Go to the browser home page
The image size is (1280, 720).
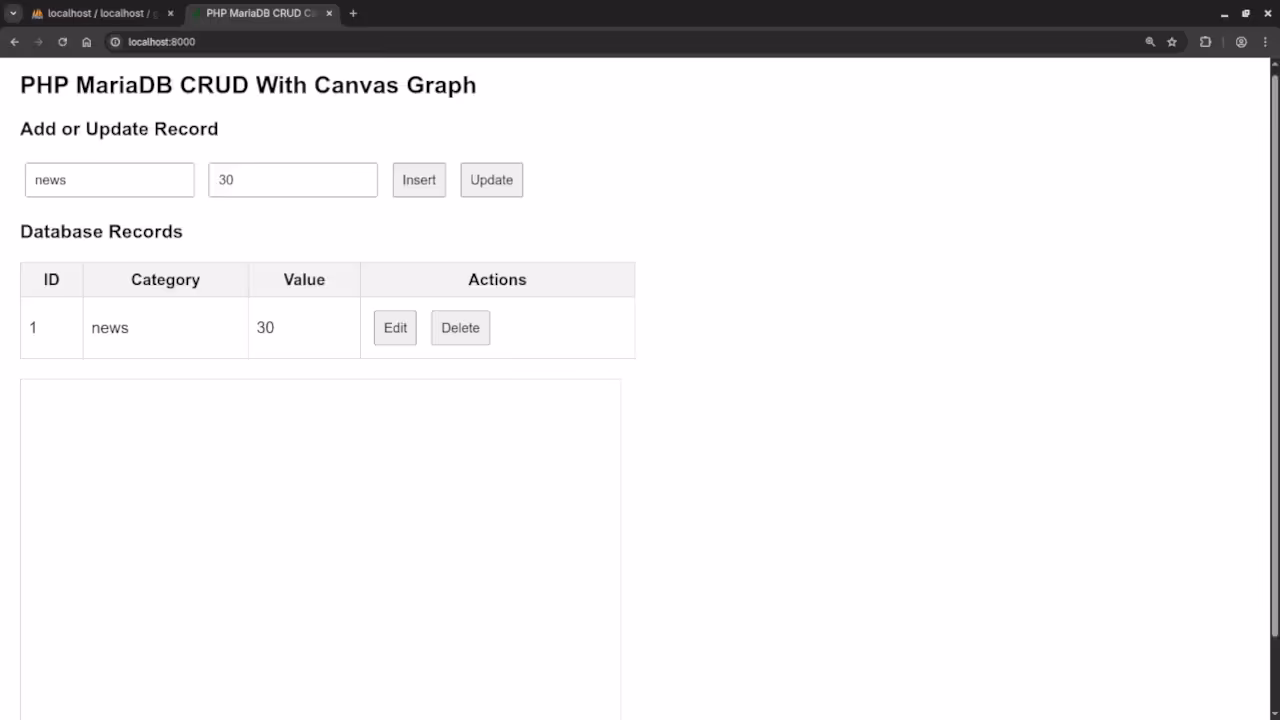tap(87, 42)
